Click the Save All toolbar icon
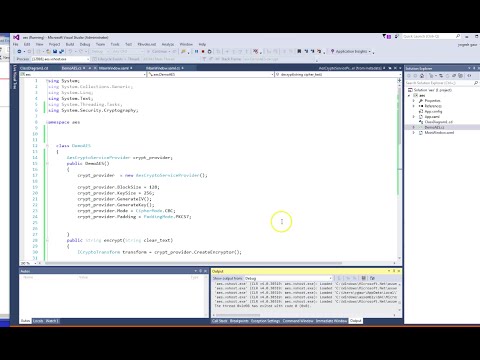Image resolution: width=480 pixels, height=360 pixels. click(61, 51)
